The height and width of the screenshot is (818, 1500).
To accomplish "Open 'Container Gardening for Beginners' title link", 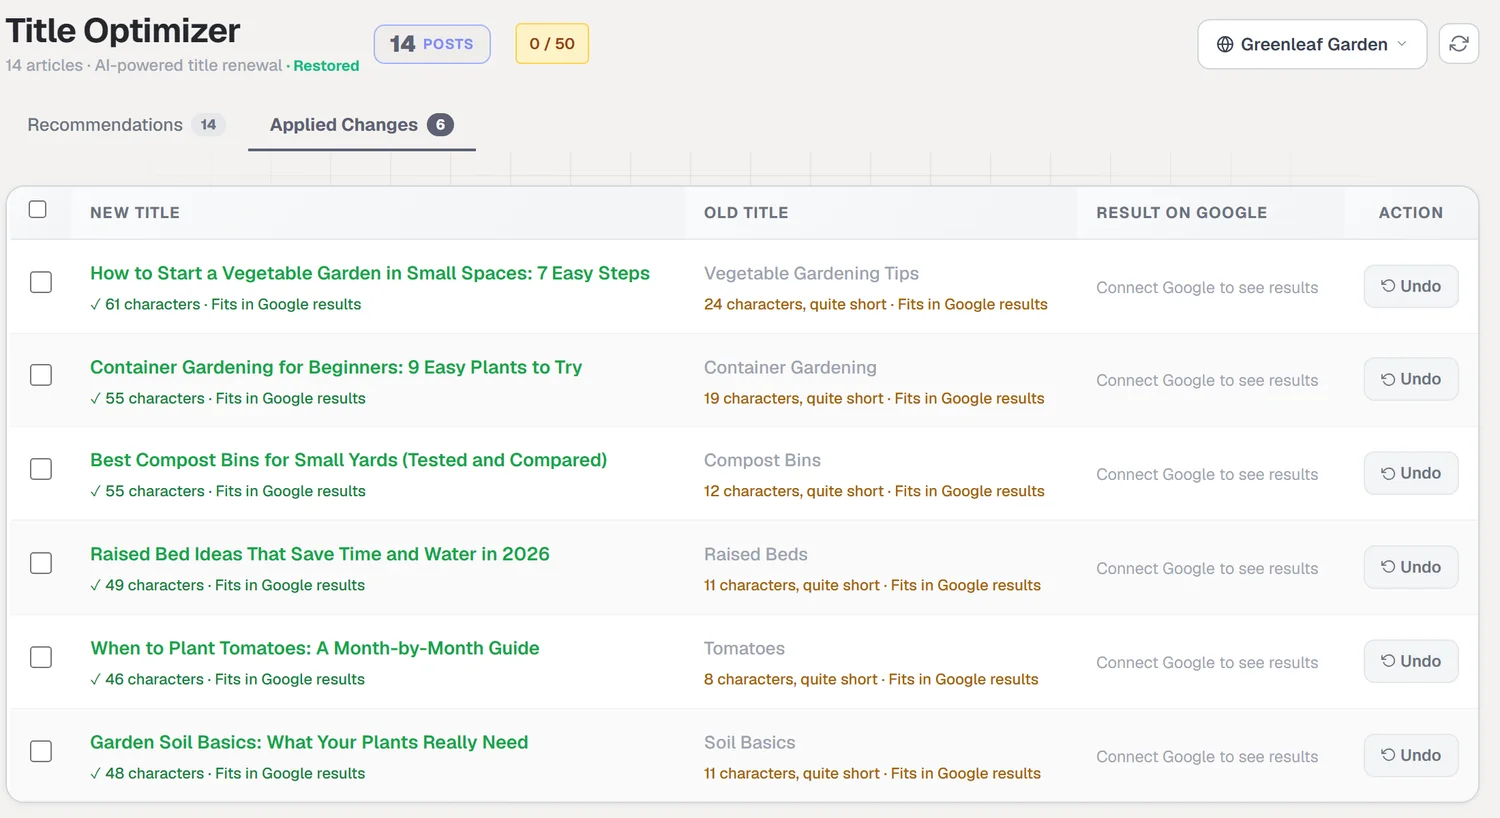I will point(336,367).
